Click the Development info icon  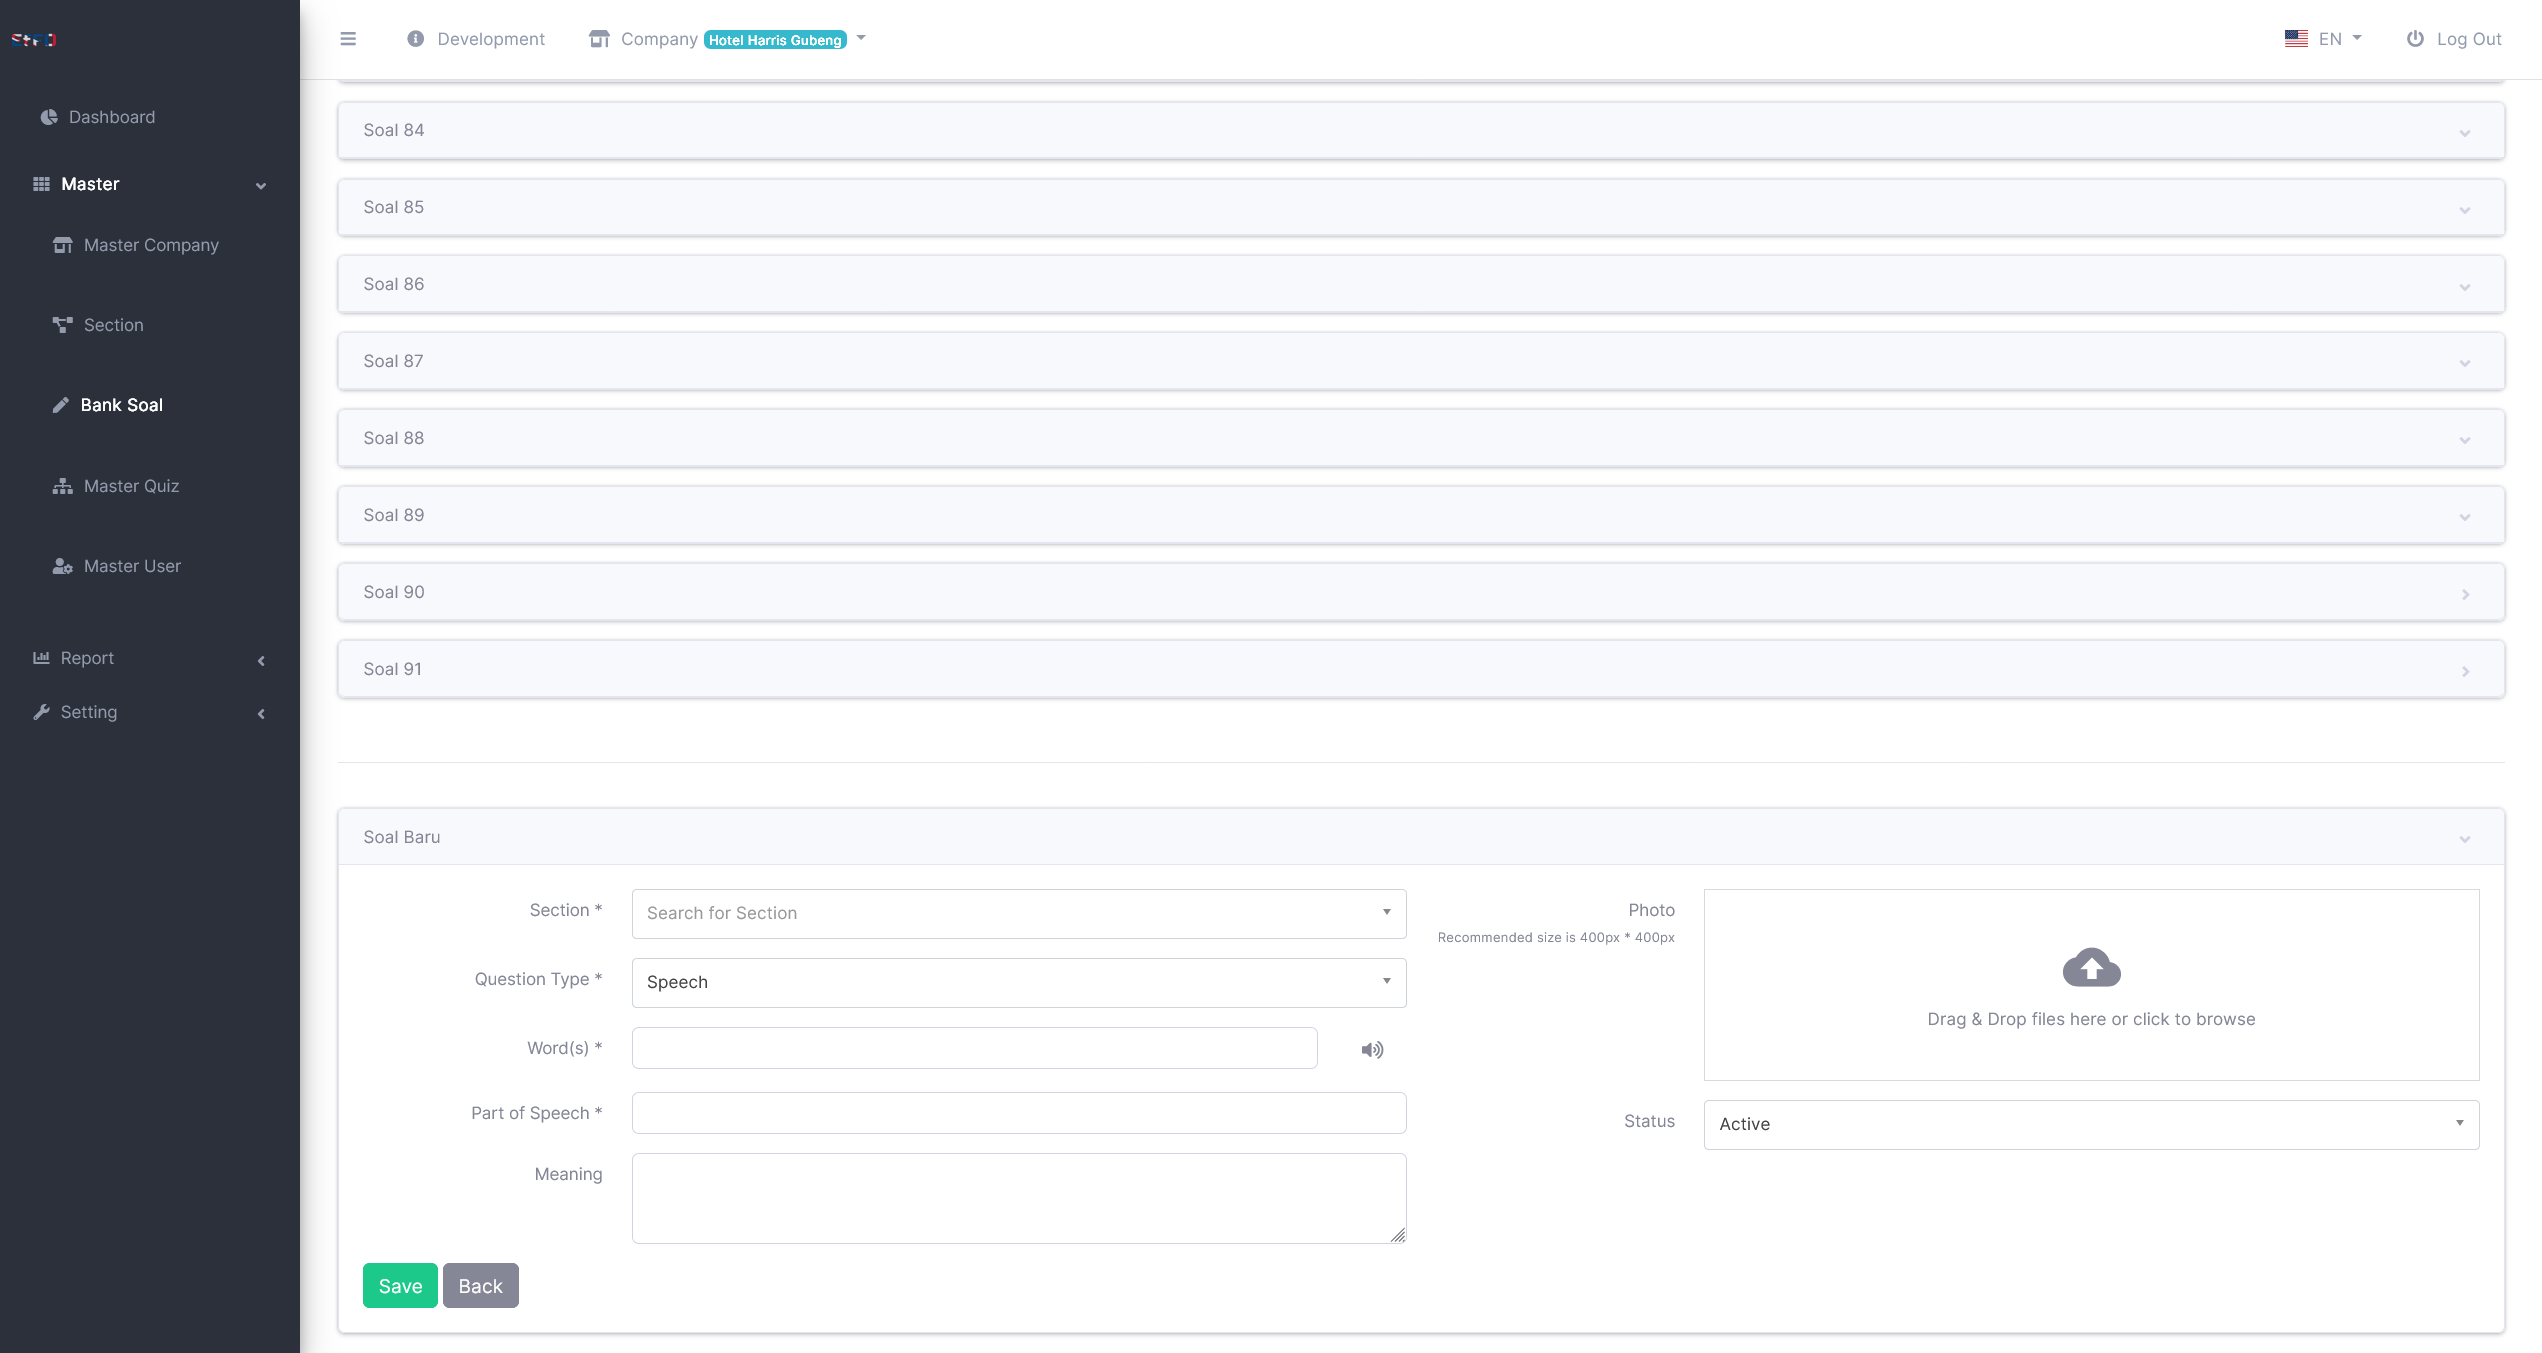tap(415, 39)
